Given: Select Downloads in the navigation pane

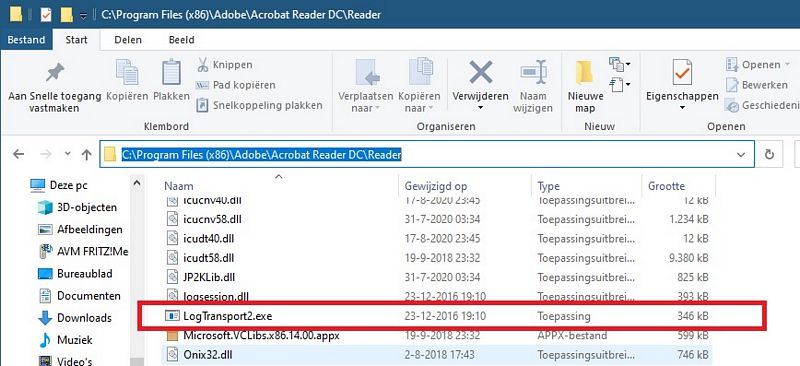Looking at the screenshot, I should 74,318.
